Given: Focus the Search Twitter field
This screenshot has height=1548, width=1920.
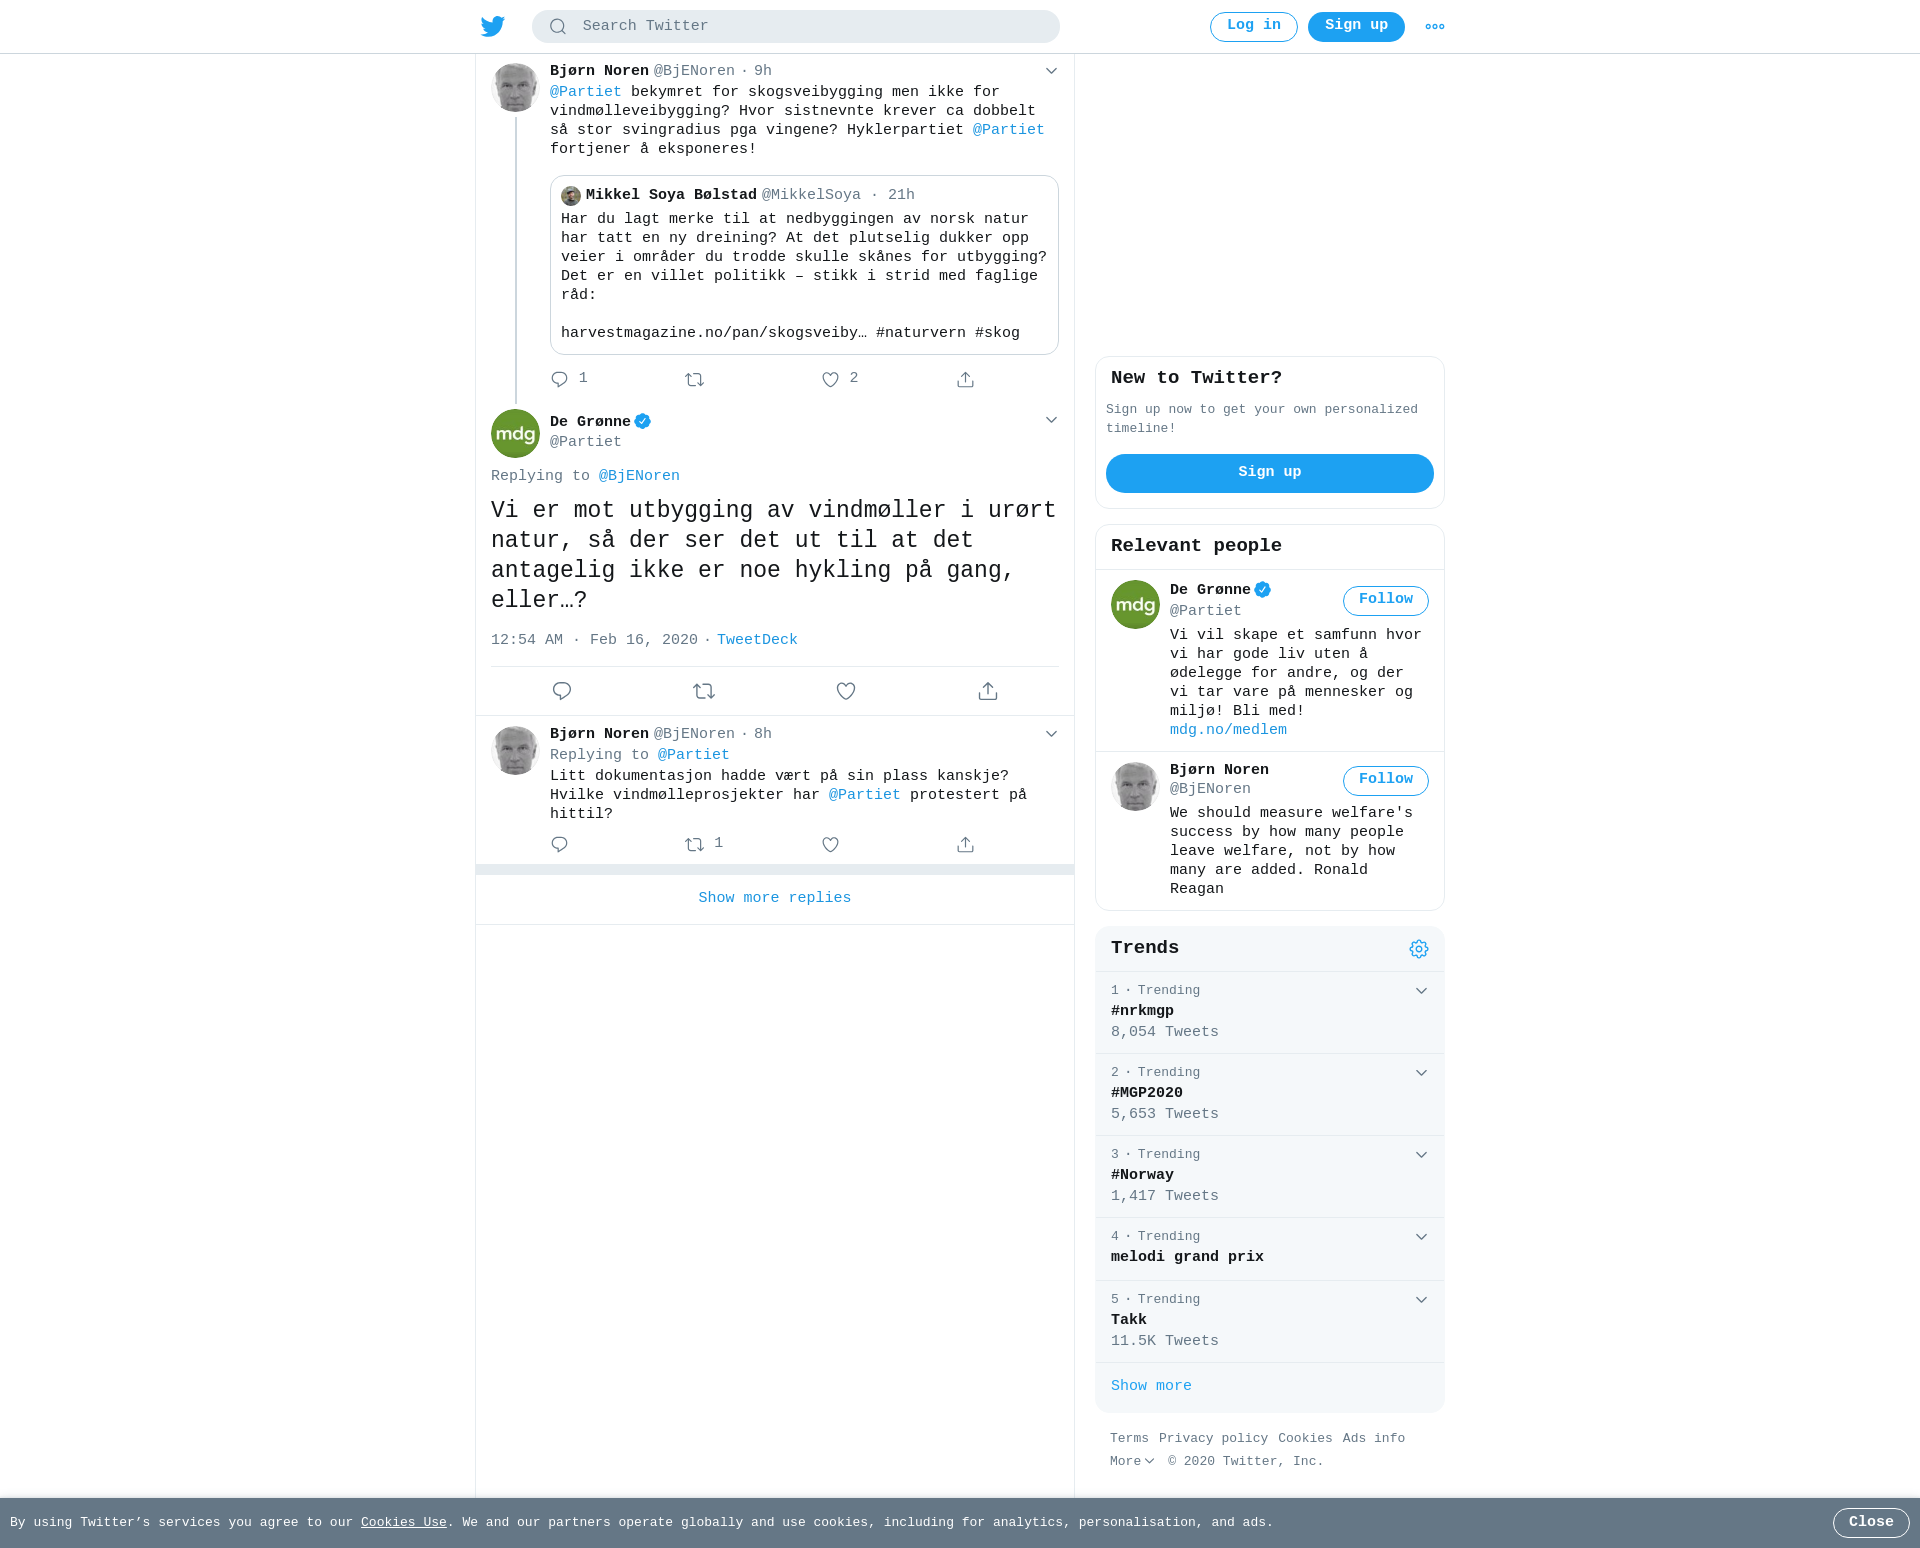Looking at the screenshot, I should [x=796, y=27].
